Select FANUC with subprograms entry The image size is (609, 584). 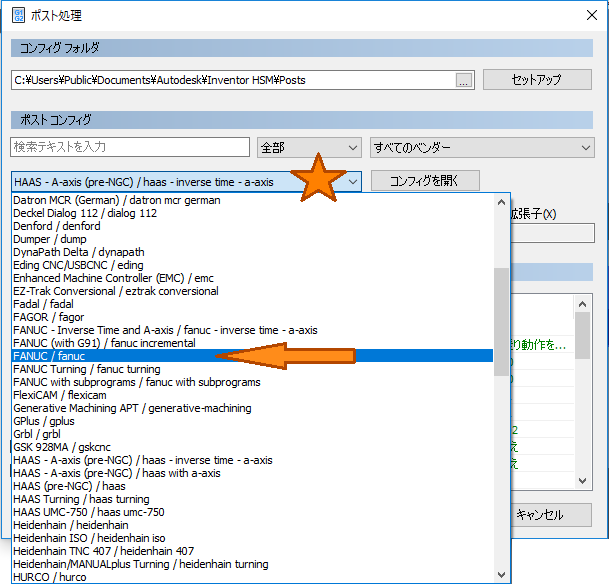tap(252, 382)
